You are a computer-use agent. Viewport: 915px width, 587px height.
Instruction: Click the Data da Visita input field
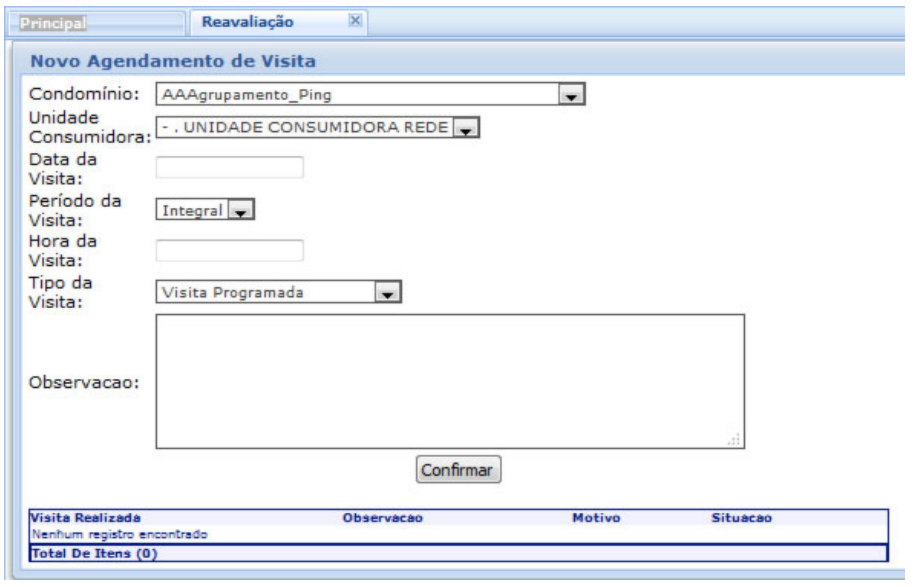point(229,167)
